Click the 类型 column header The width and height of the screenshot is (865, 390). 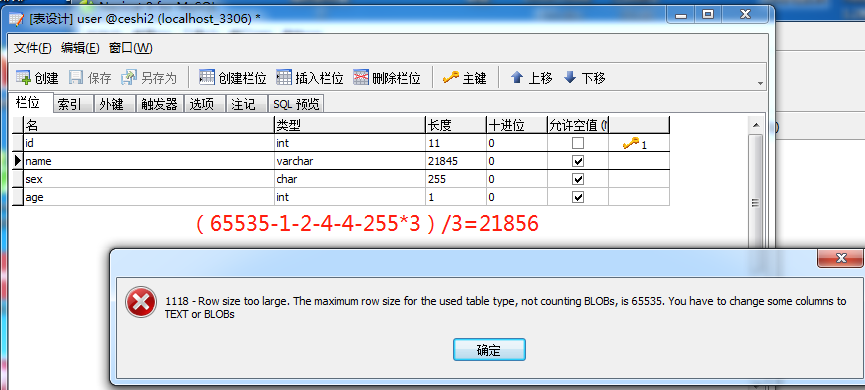coord(350,125)
